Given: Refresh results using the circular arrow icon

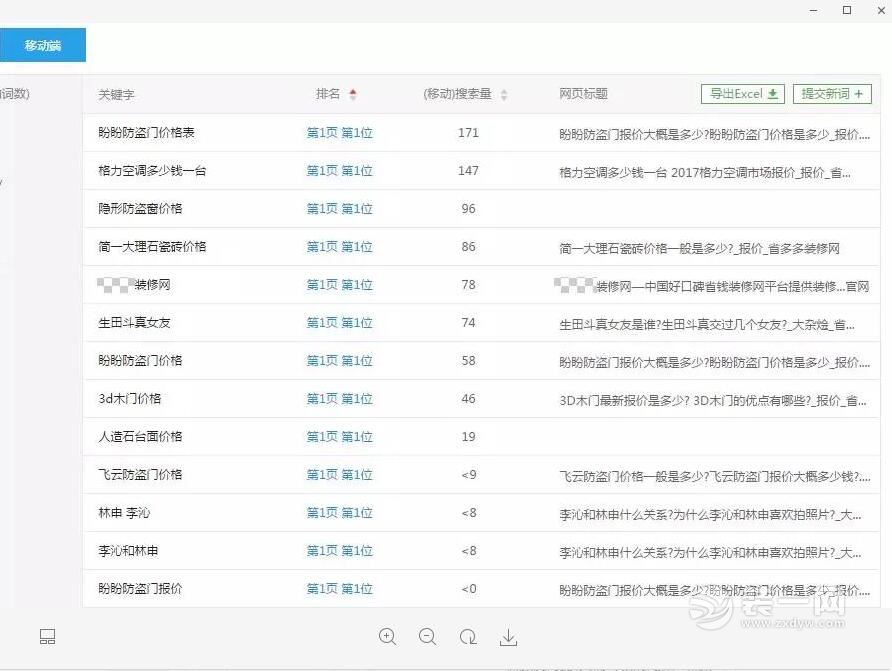Looking at the screenshot, I should (x=468, y=636).
